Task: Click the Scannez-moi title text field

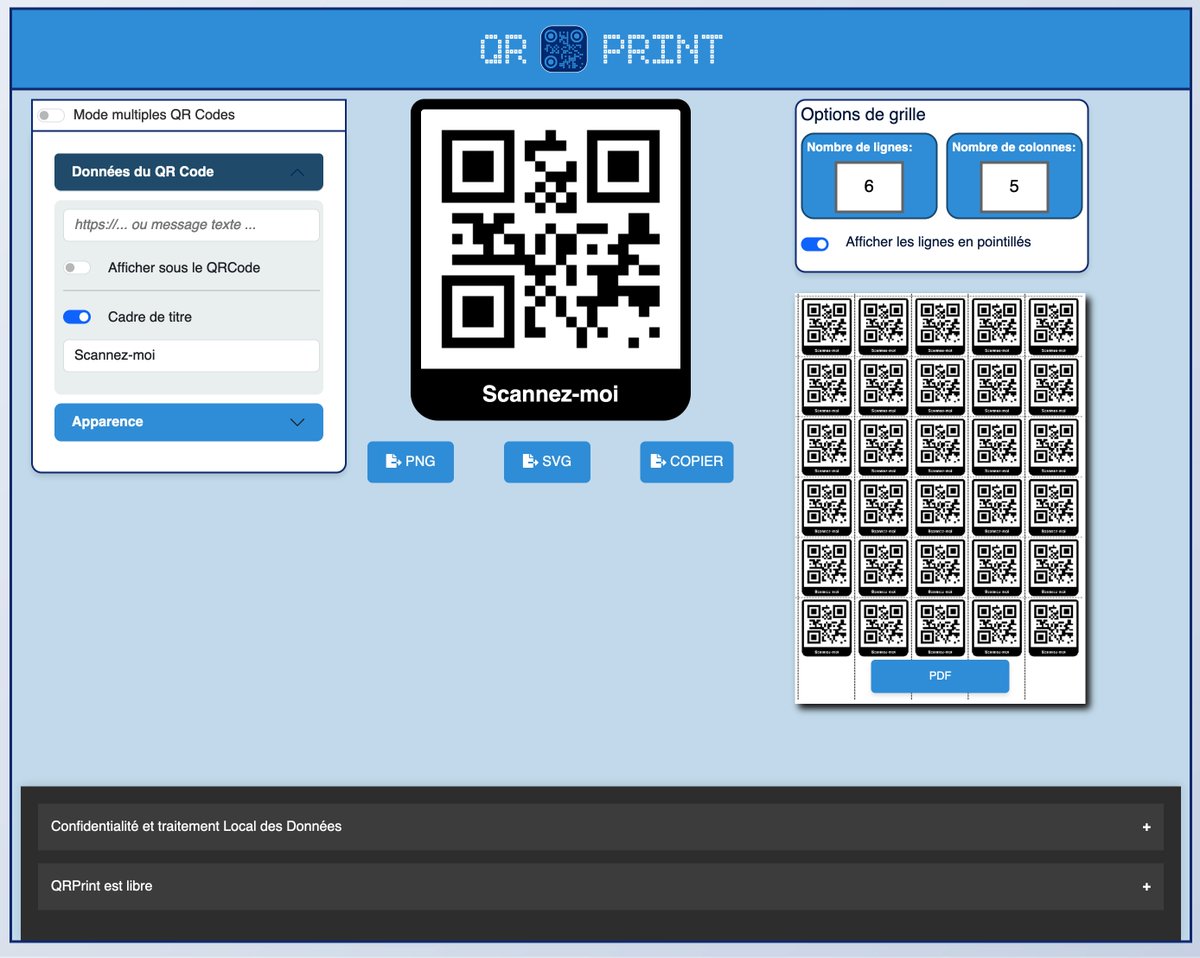Action: click(191, 355)
